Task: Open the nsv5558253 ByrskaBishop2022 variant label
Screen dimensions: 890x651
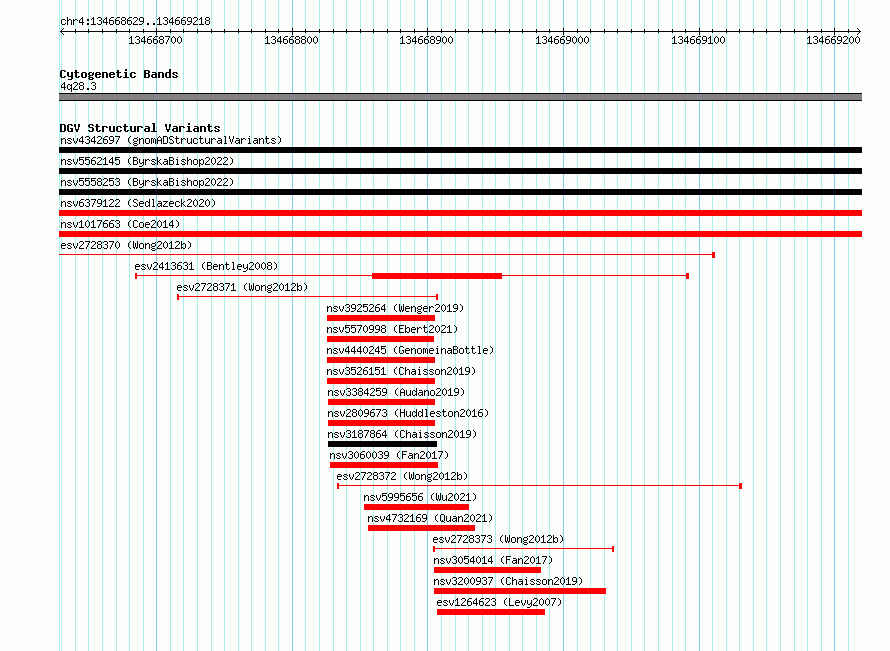Action: click(147, 182)
